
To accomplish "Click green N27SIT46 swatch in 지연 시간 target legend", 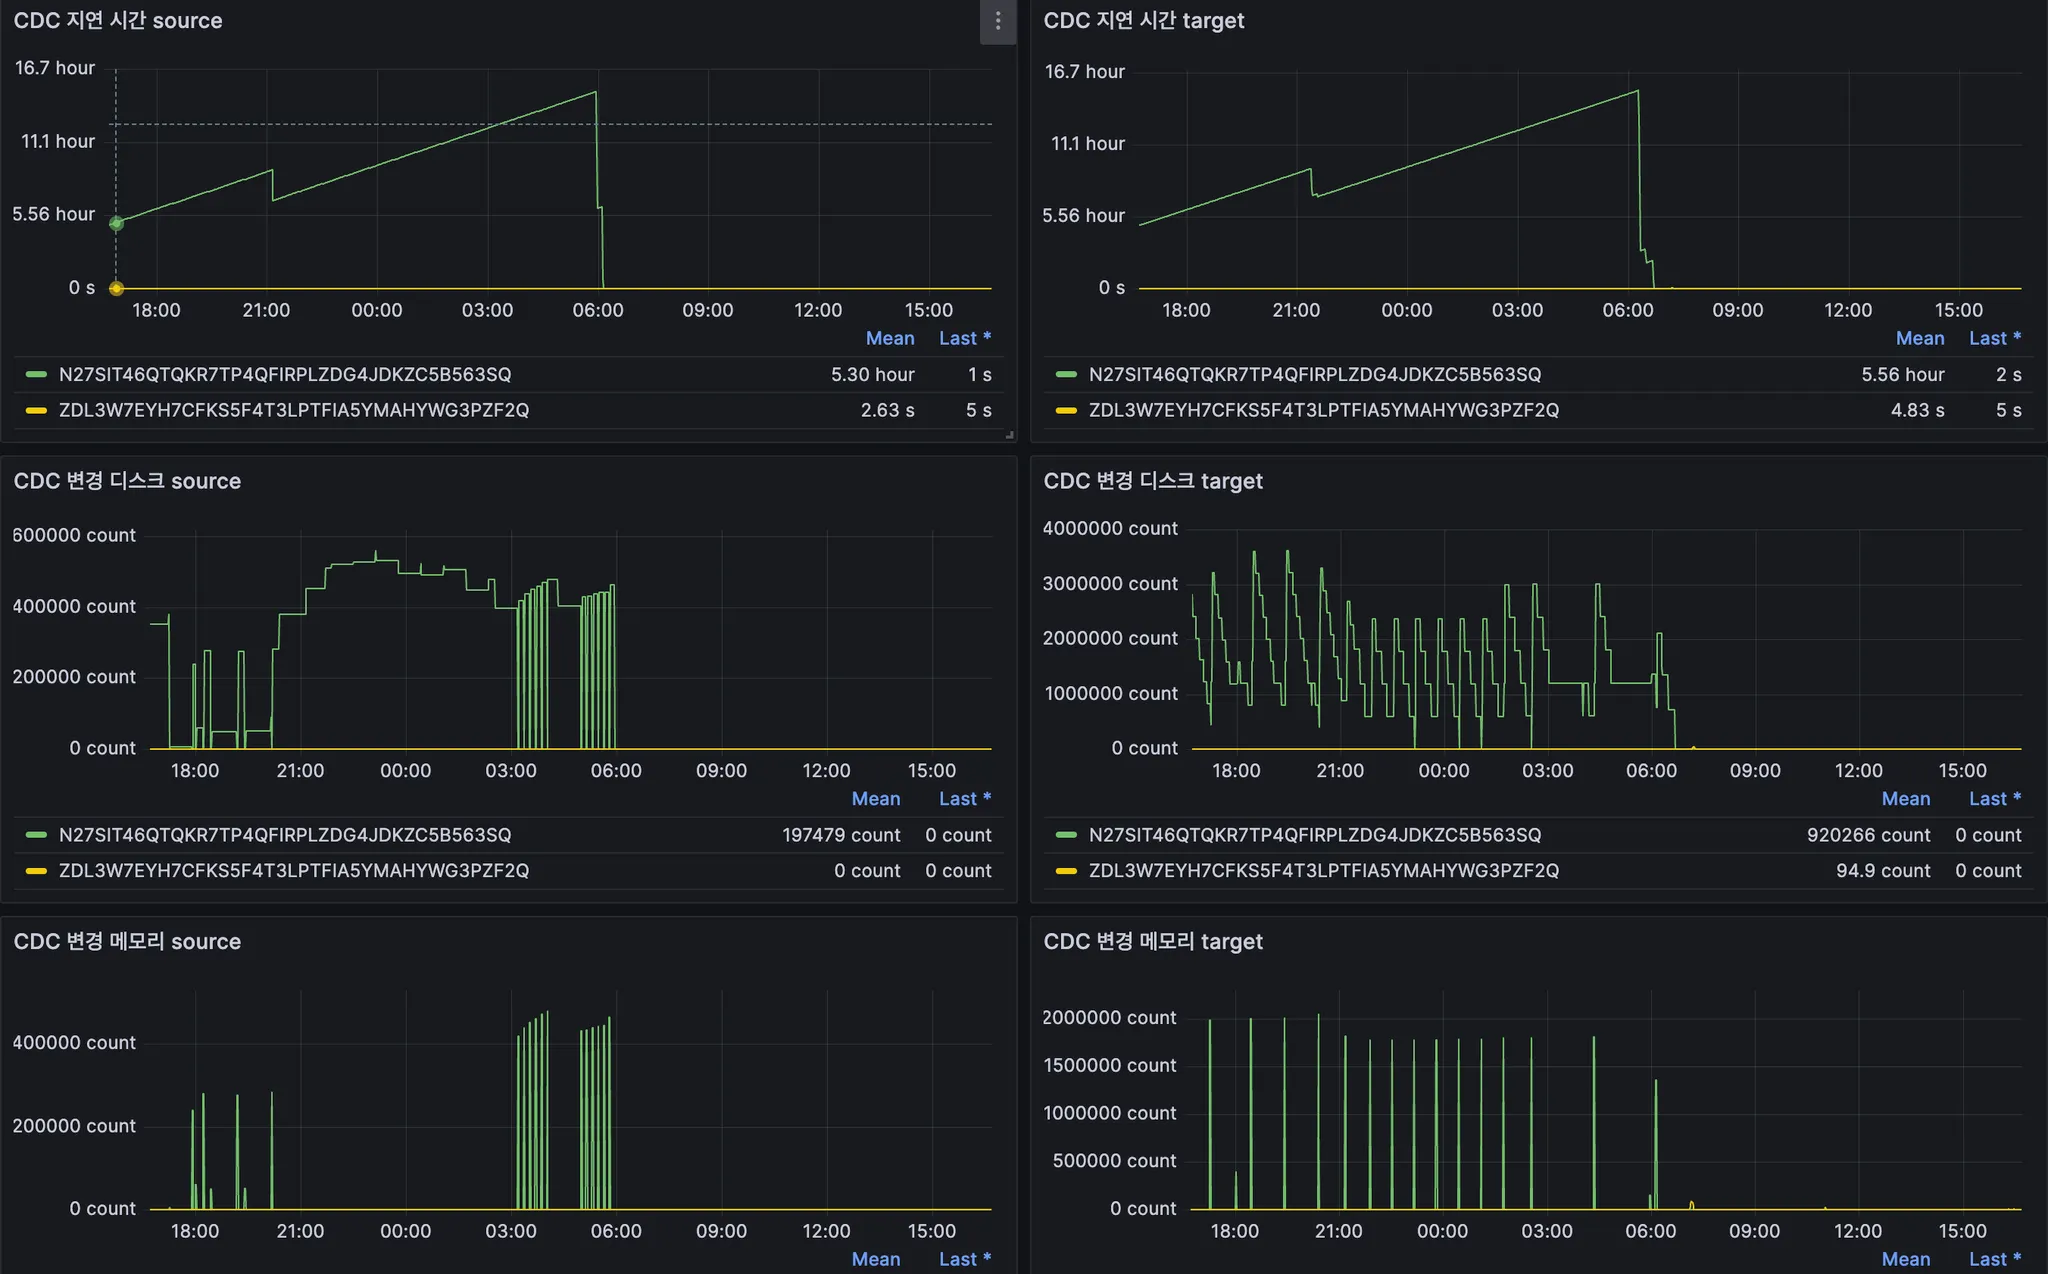I will click(x=1066, y=374).
